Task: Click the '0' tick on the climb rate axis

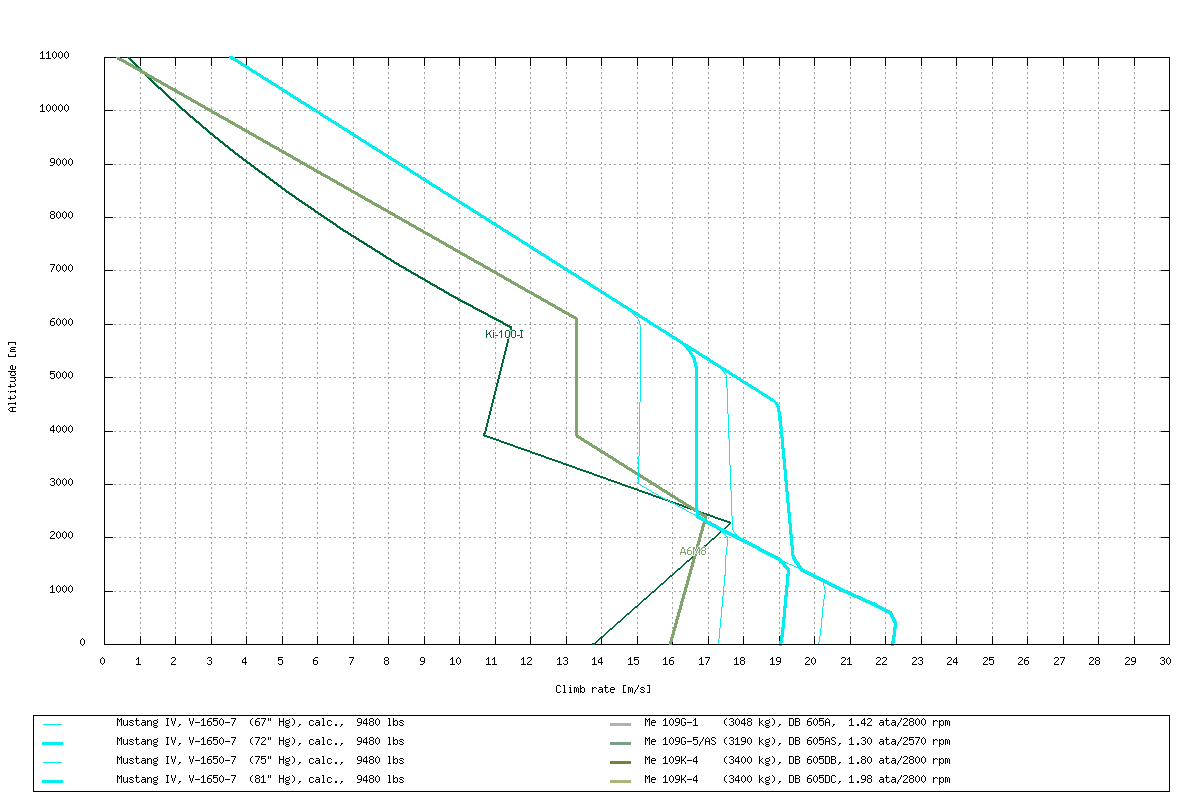Action: pyautogui.click(x=104, y=662)
